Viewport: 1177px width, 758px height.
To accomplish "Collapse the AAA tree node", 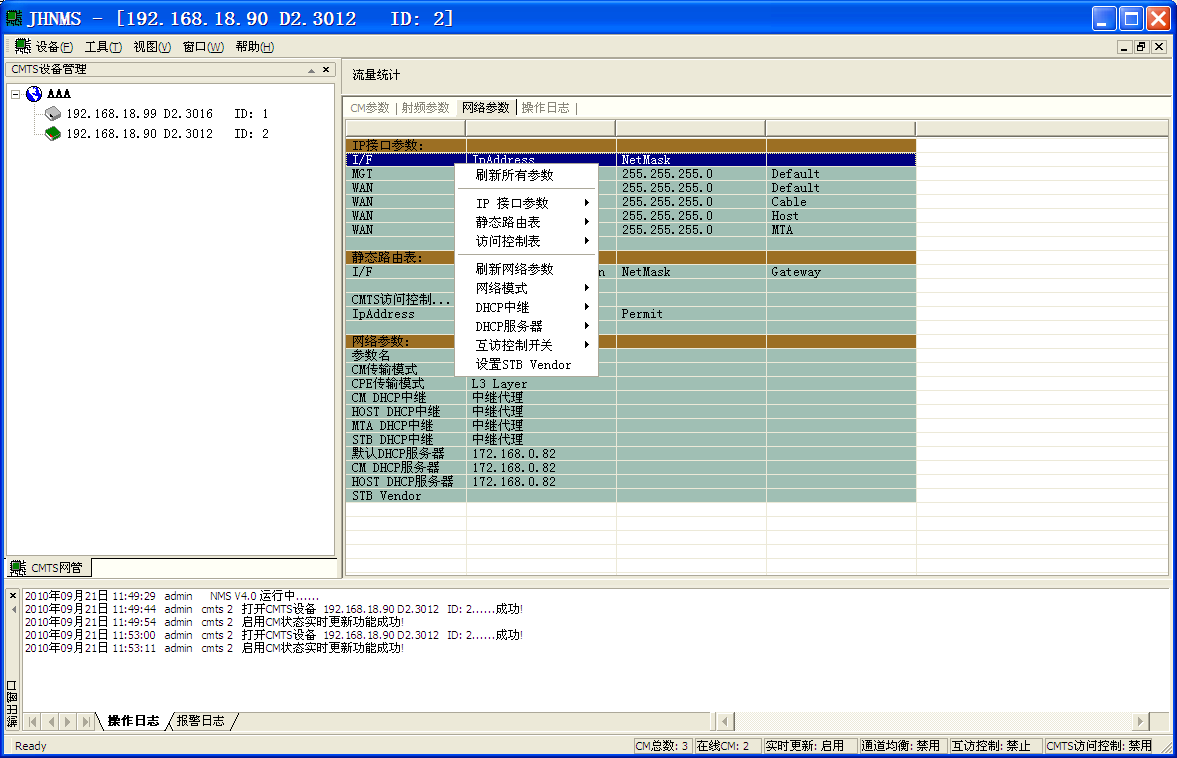I will pyautogui.click(x=16, y=94).
